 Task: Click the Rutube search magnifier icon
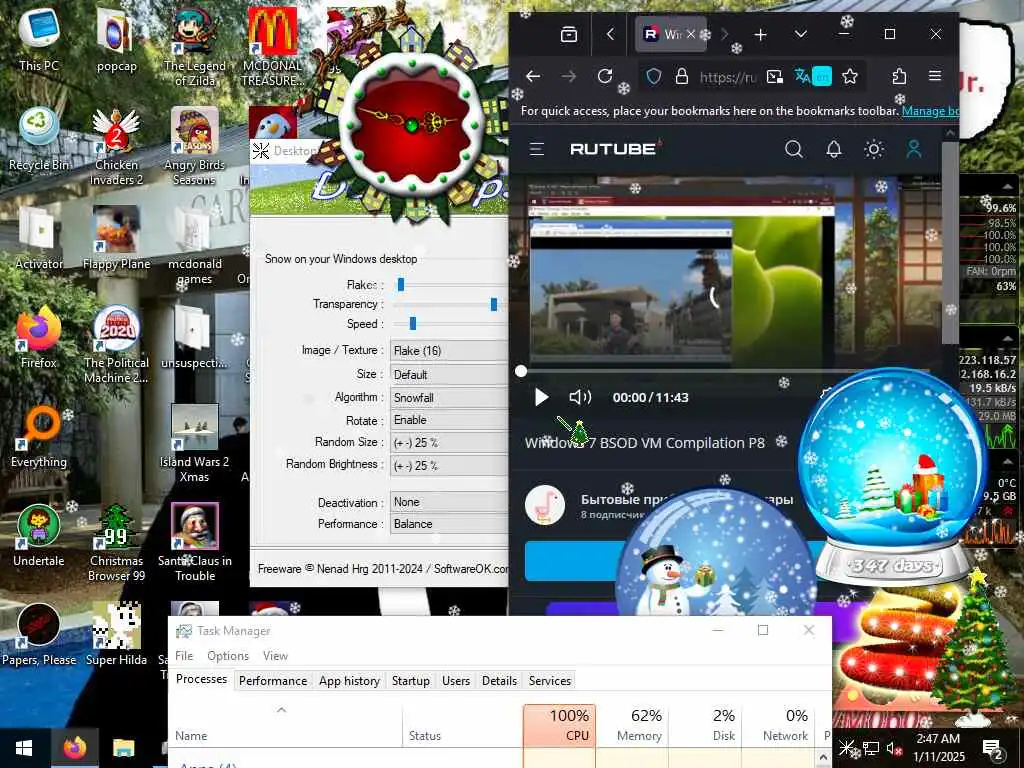(793, 150)
